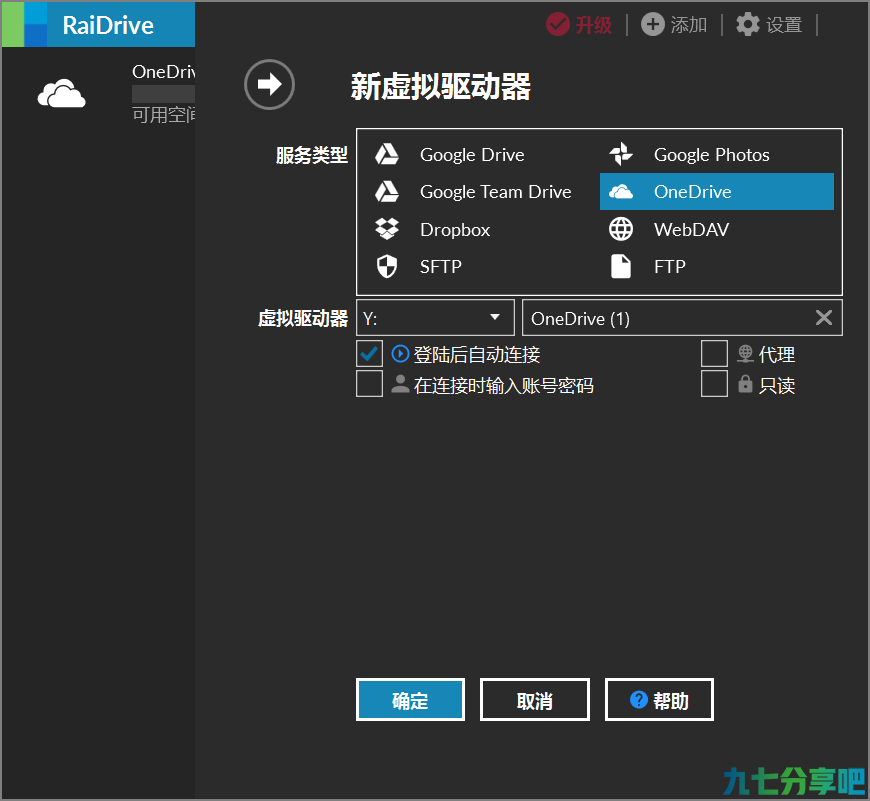Click the 升级 upgrade button
Viewport: 870px width, 801px height.
579,24
